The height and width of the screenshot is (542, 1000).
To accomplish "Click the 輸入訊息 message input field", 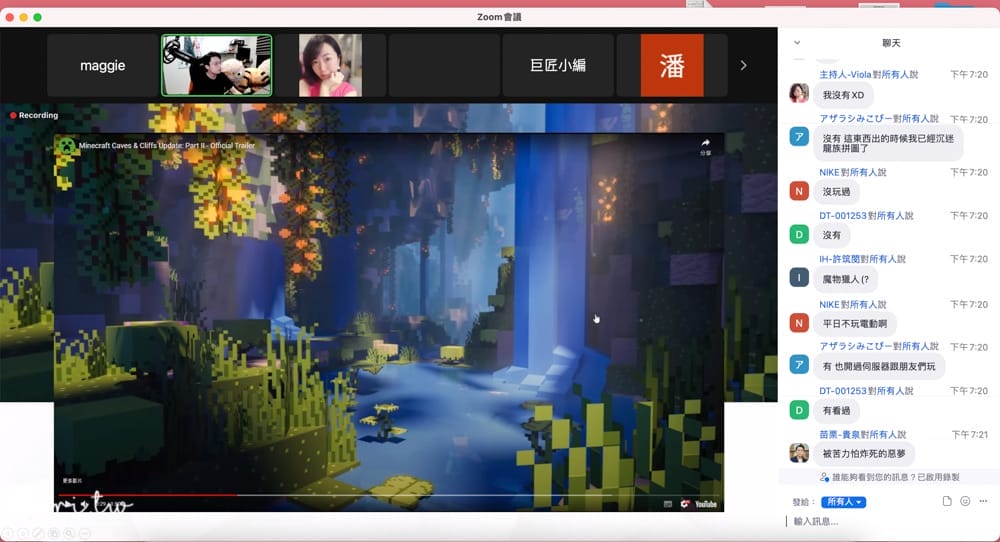I will [890, 521].
